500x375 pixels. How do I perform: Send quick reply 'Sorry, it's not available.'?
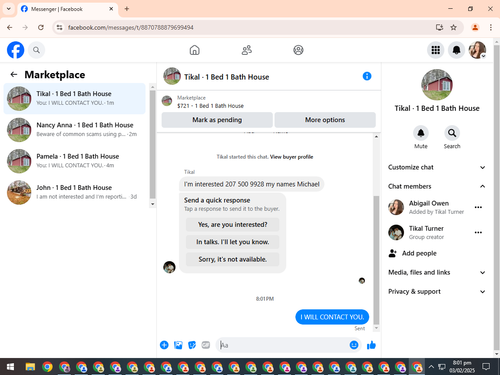pyautogui.click(x=232, y=259)
